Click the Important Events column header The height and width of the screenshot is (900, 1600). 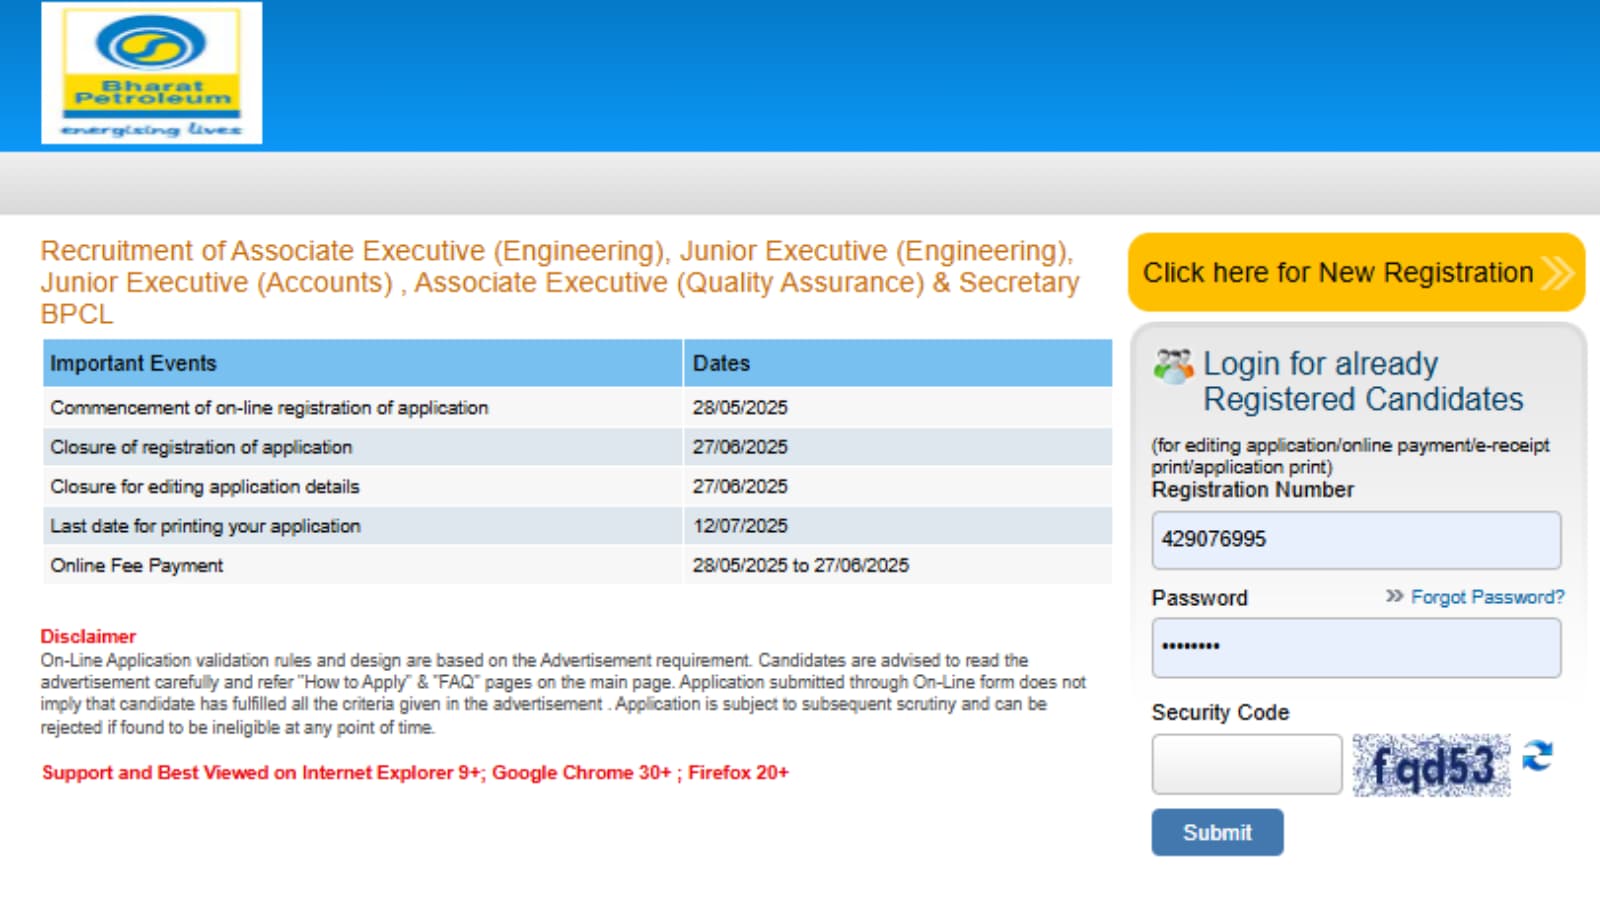point(363,363)
